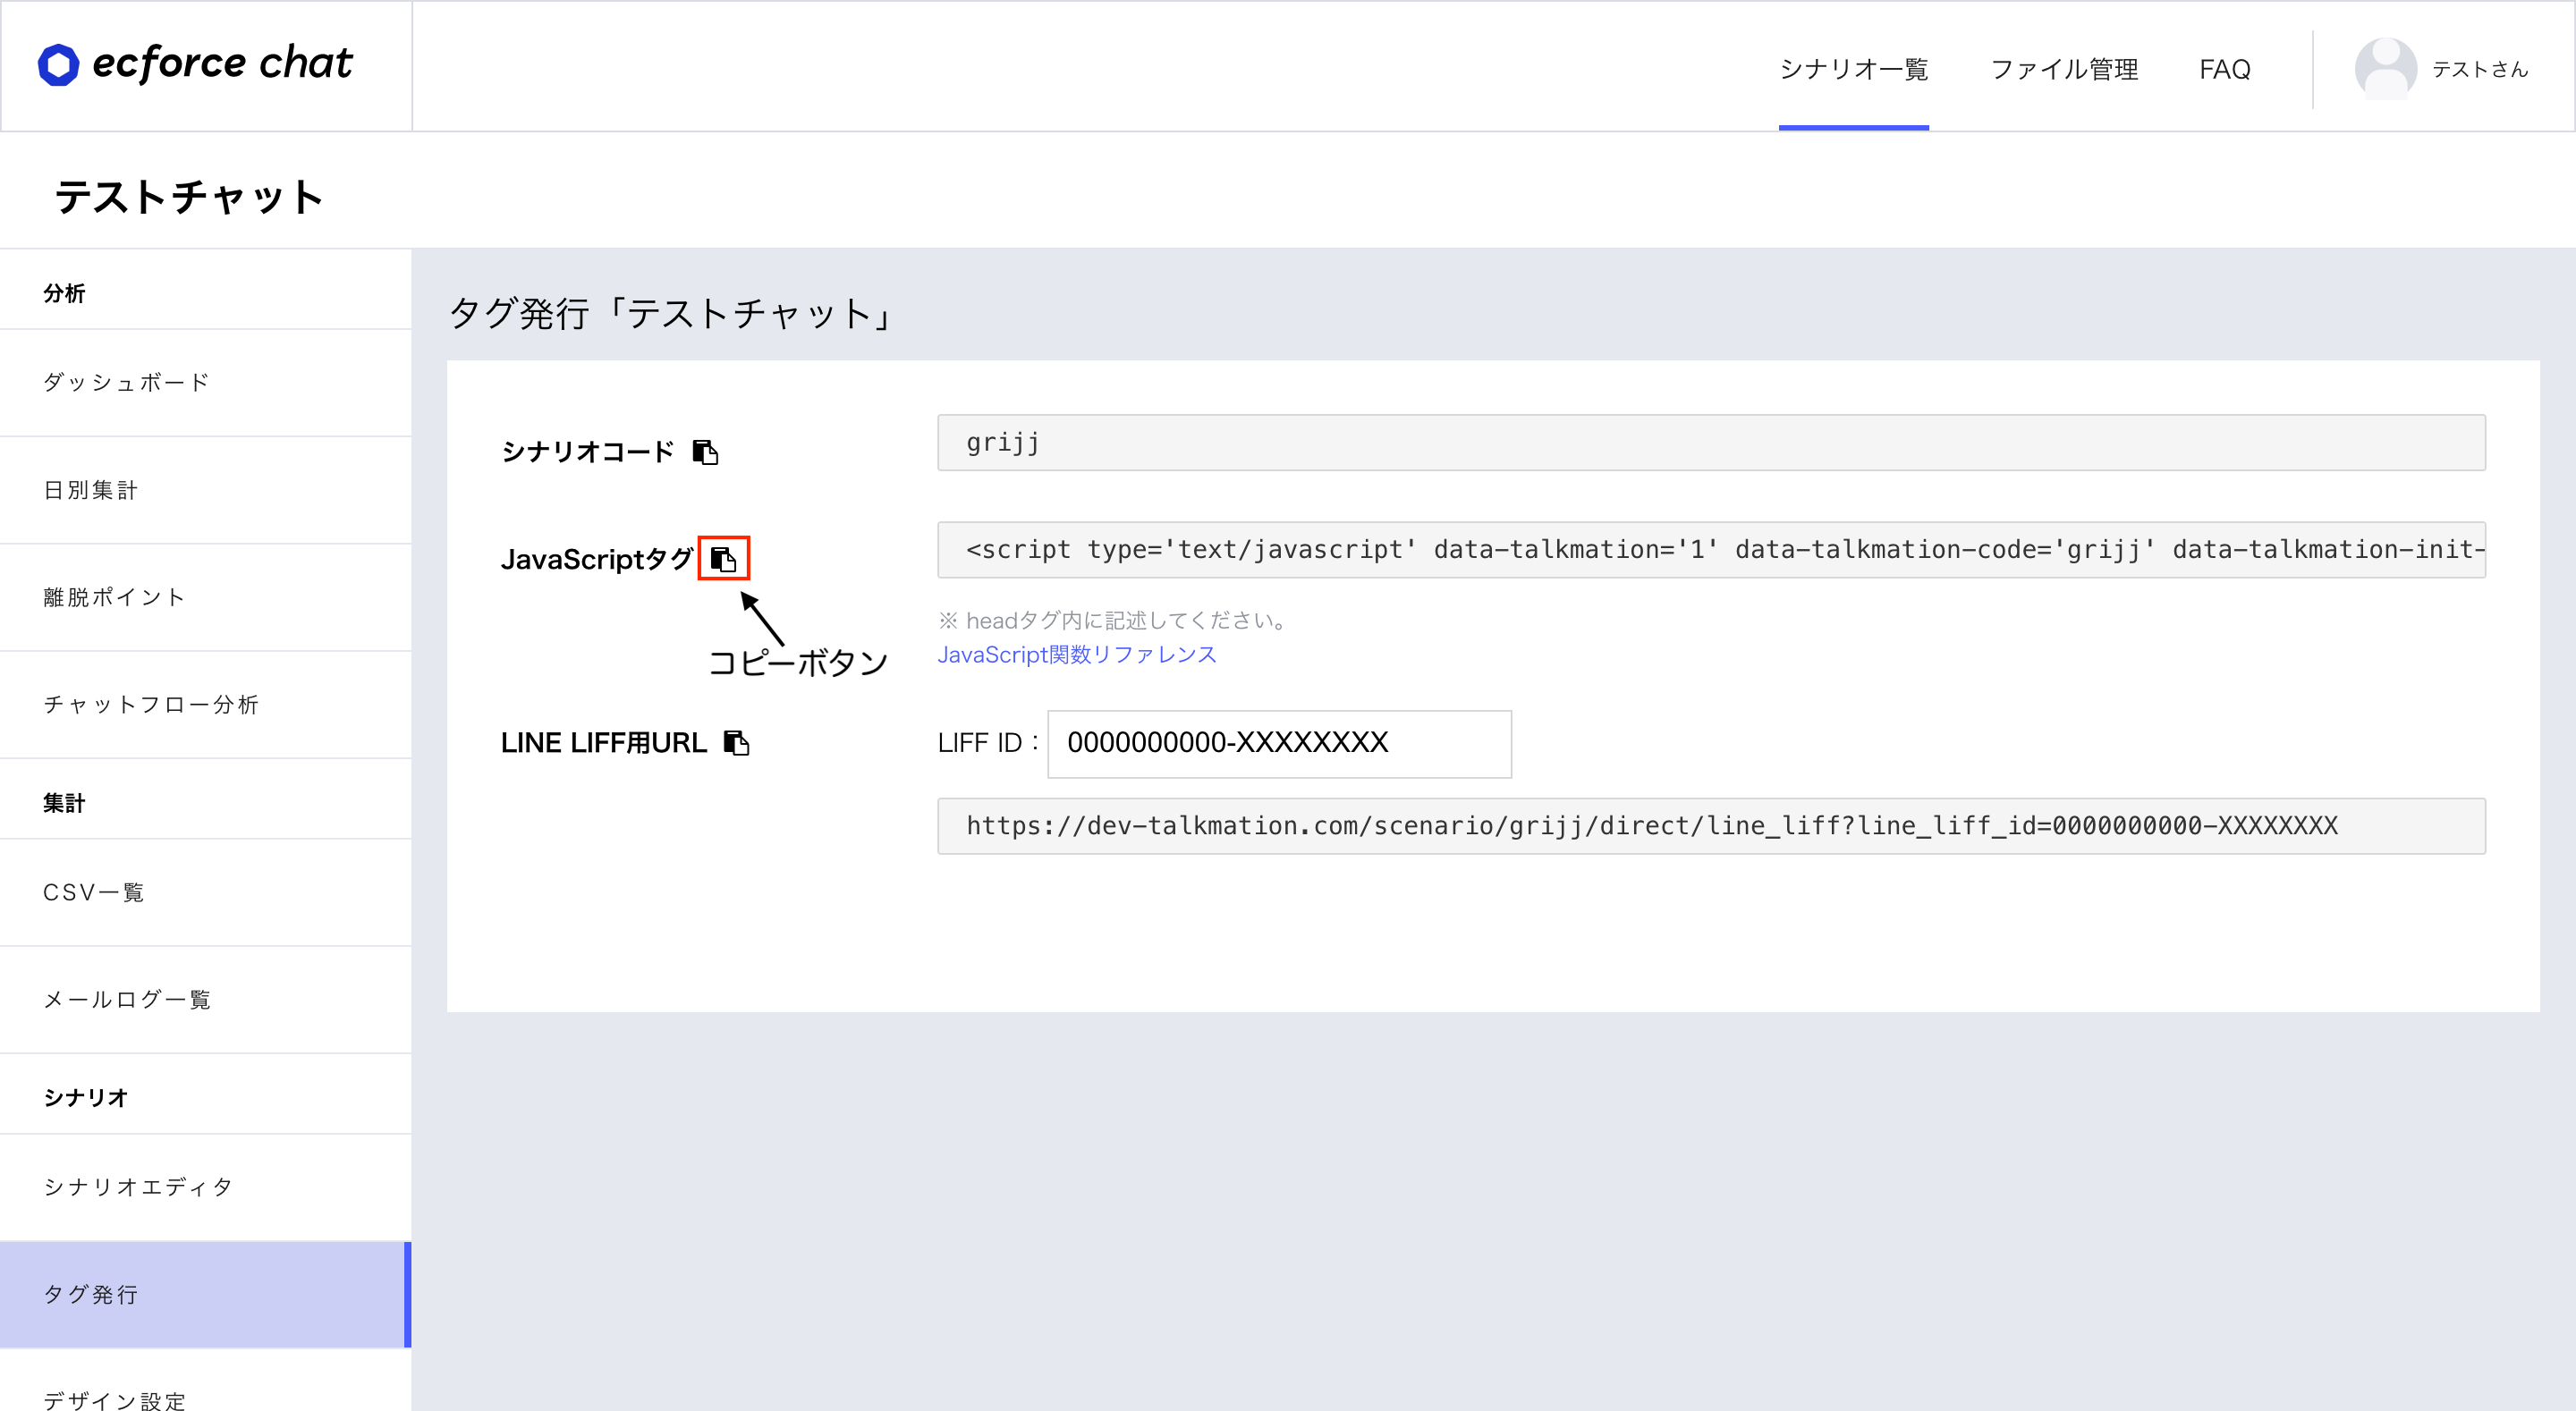Screen dimensions: 2576x1411
Task: Click the 分析 section header
Action: [64, 293]
